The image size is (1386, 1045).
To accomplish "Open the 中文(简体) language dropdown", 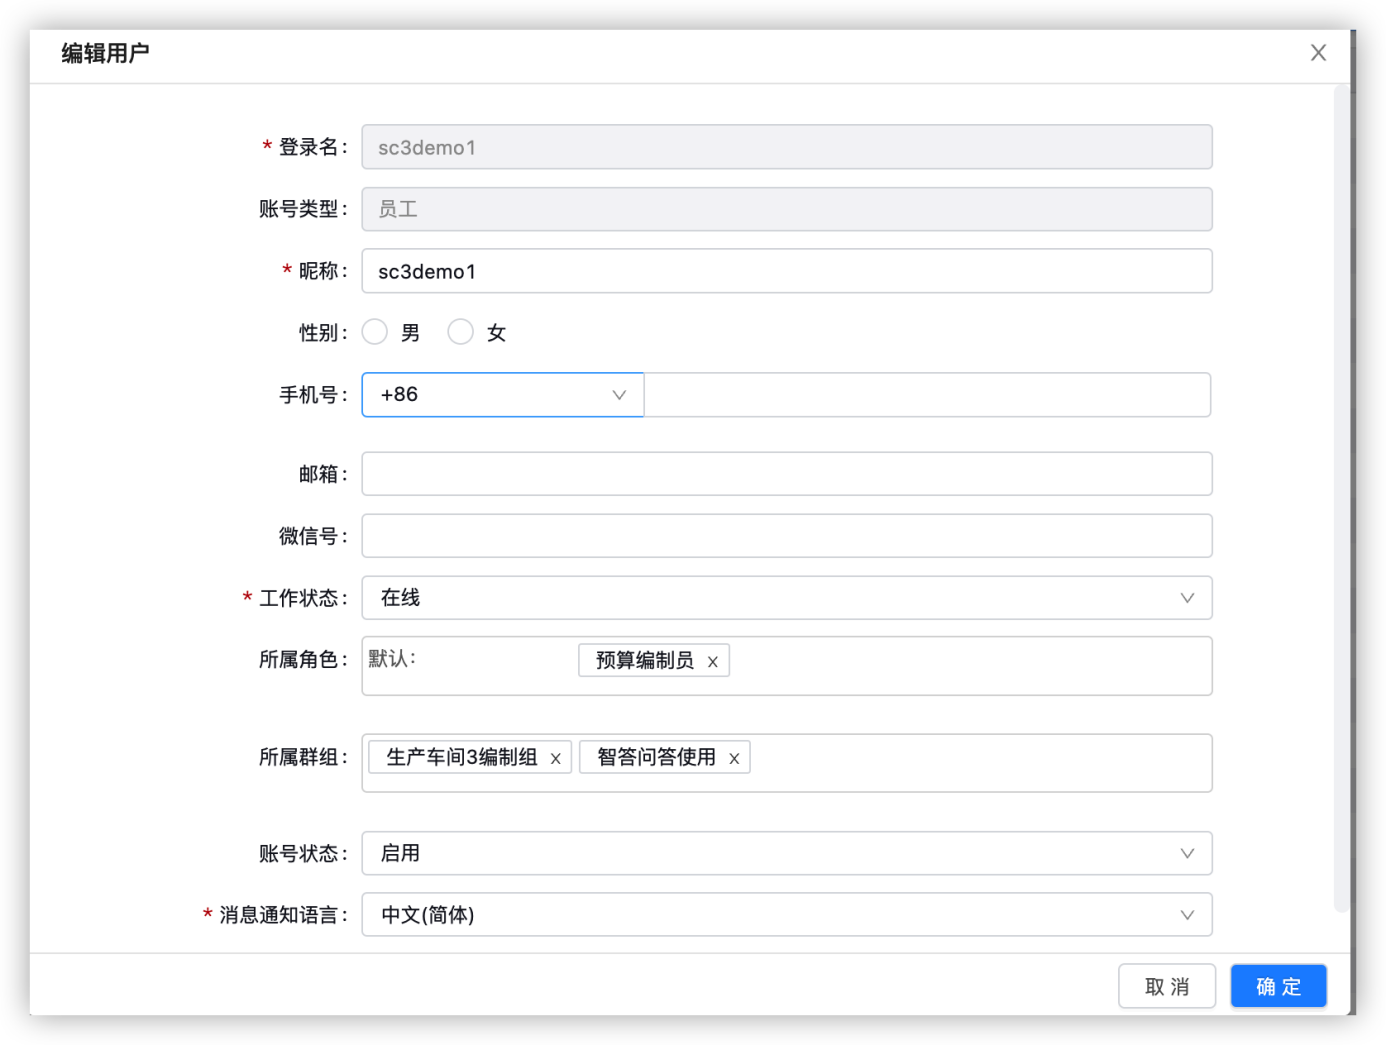I will click(x=787, y=914).
